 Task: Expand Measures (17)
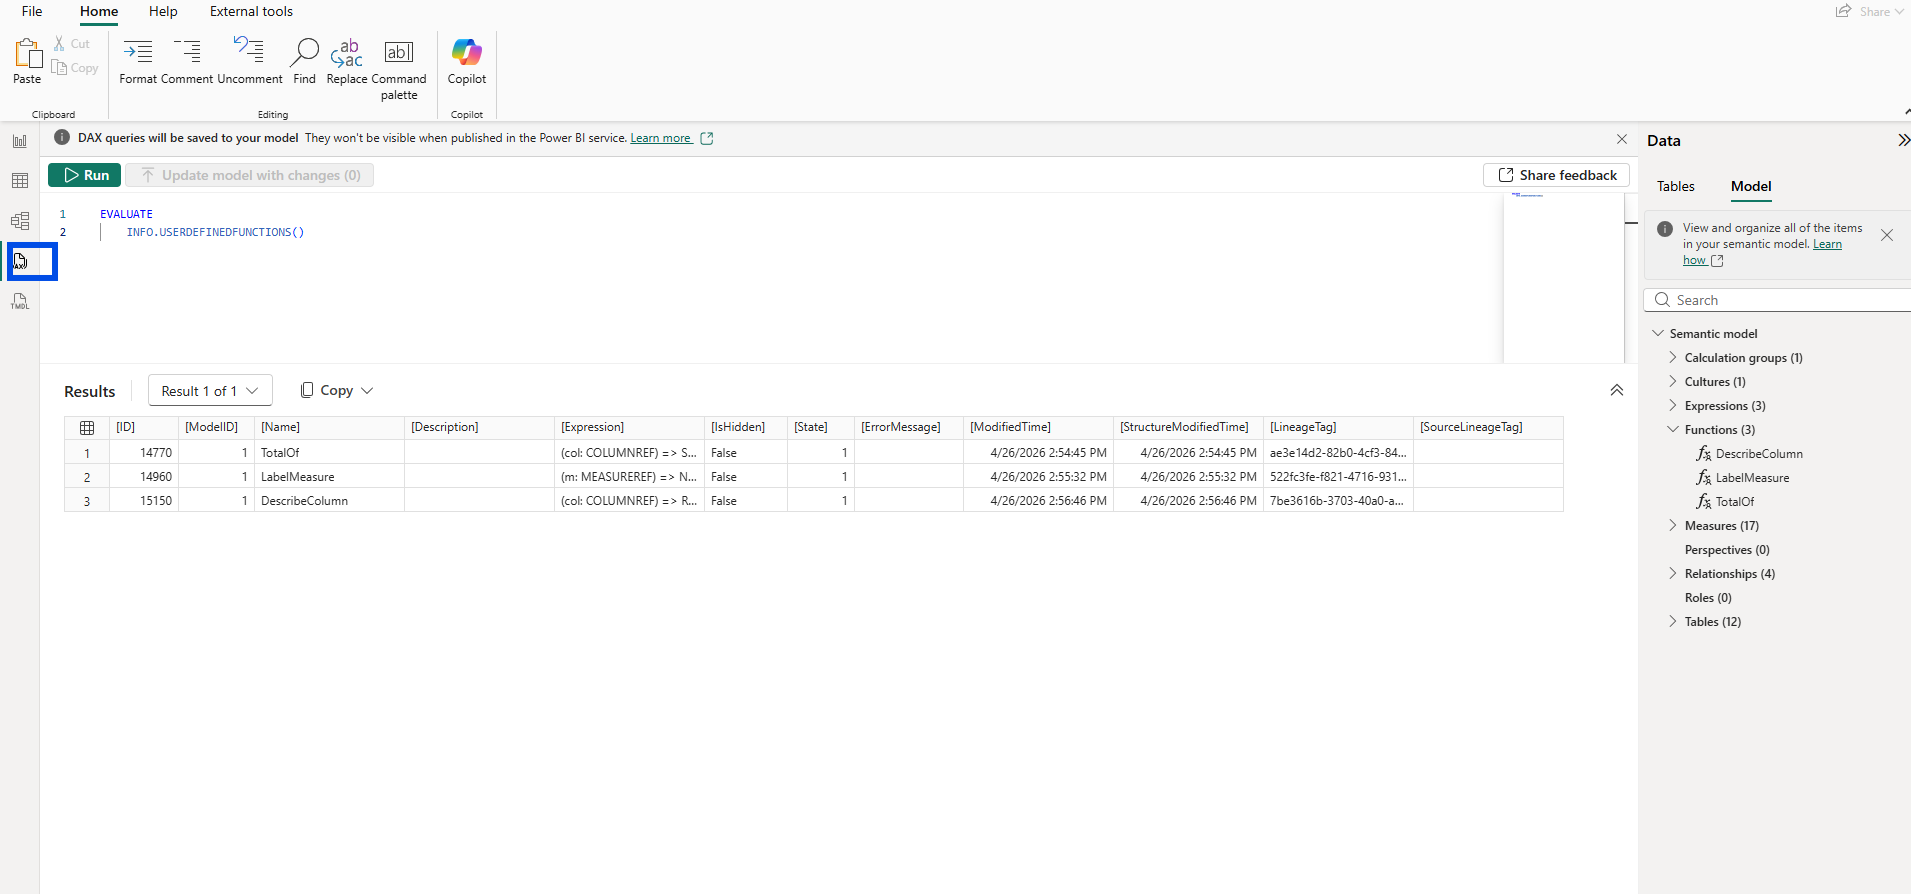pos(1673,525)
